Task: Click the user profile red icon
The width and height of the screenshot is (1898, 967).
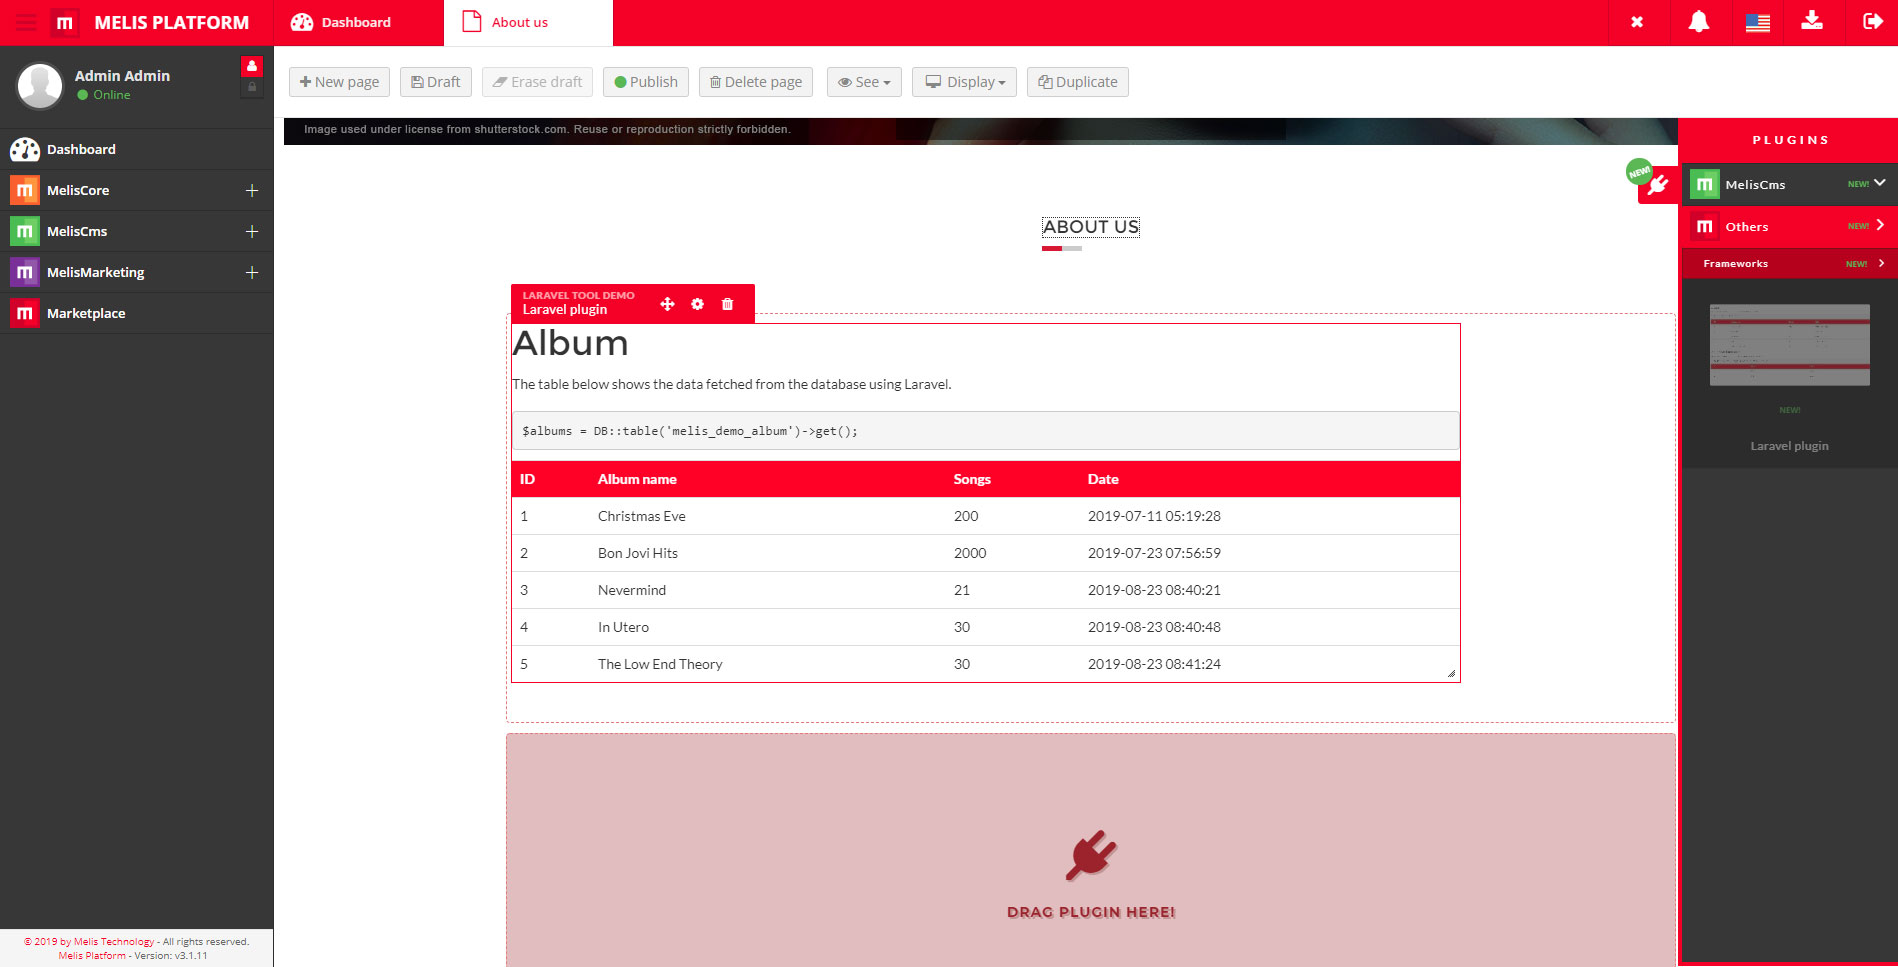Action: (252, 66)
